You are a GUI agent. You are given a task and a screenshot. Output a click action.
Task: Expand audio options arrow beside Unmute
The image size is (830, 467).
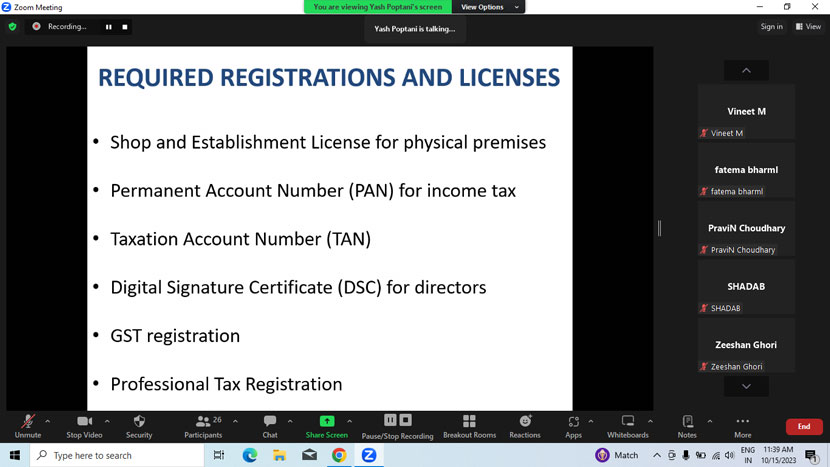48,421
